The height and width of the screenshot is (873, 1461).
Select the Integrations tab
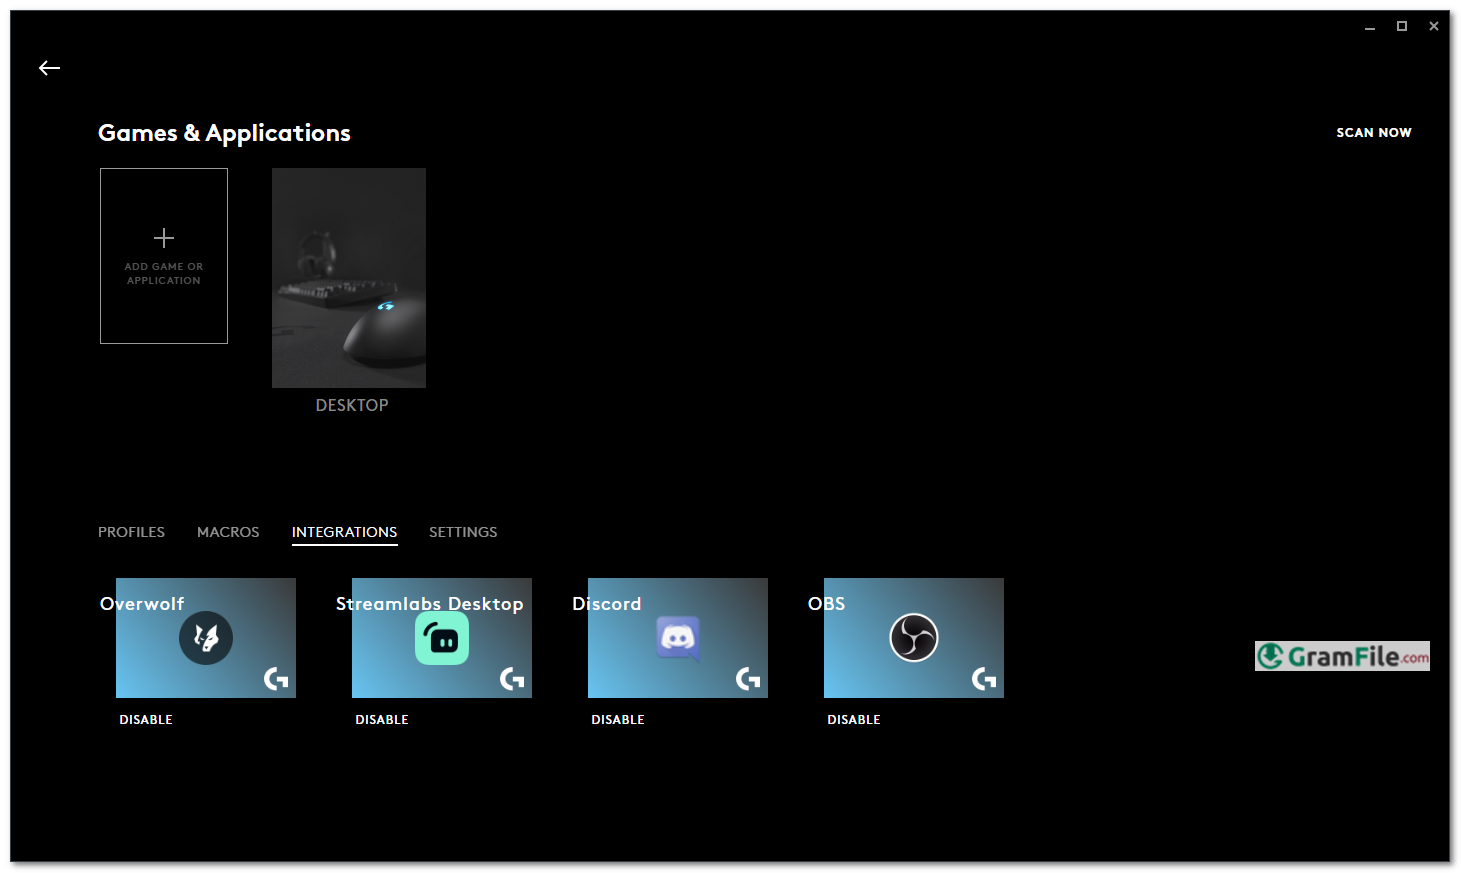click(x=344, y=532)
